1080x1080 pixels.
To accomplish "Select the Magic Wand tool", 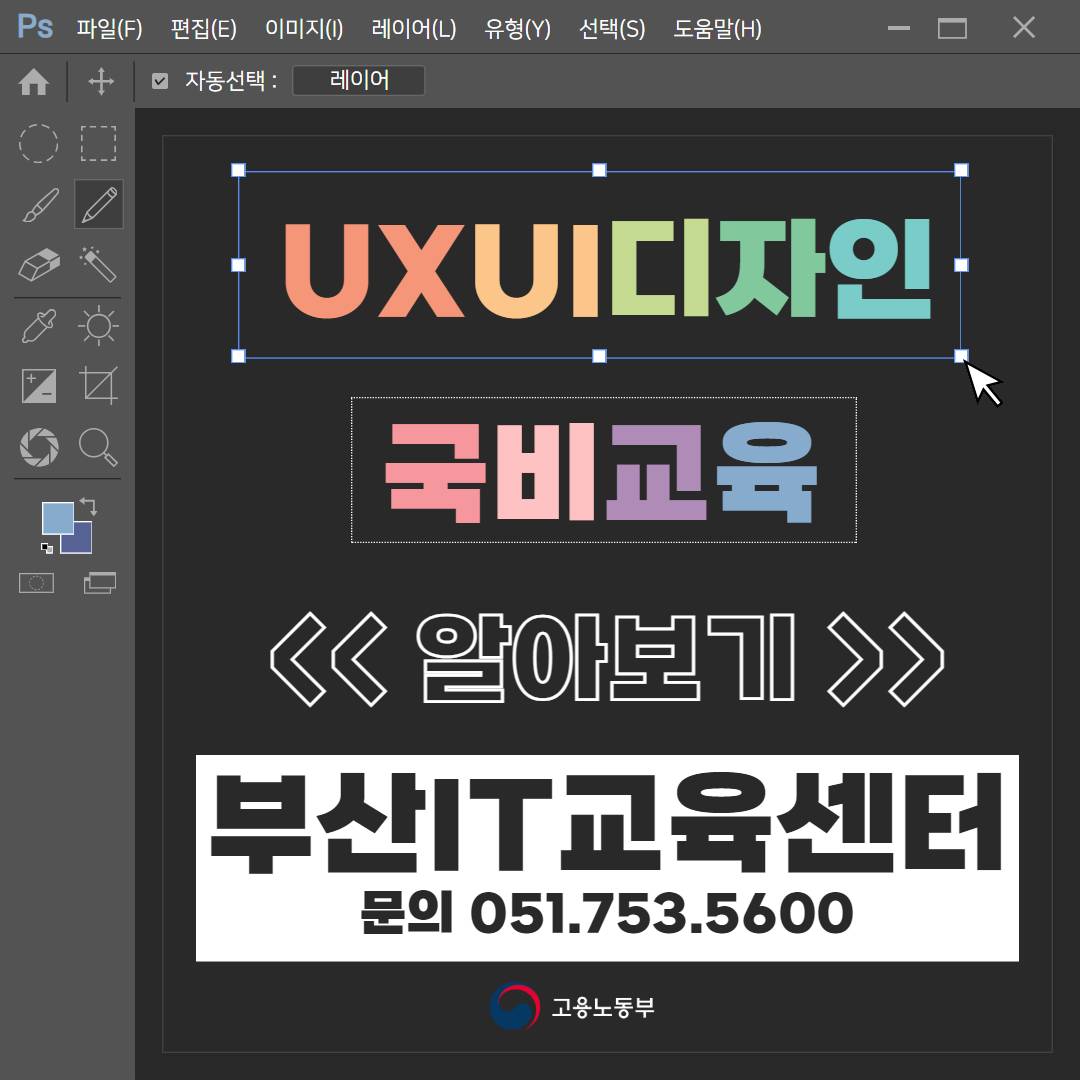I will click(97, 264).
